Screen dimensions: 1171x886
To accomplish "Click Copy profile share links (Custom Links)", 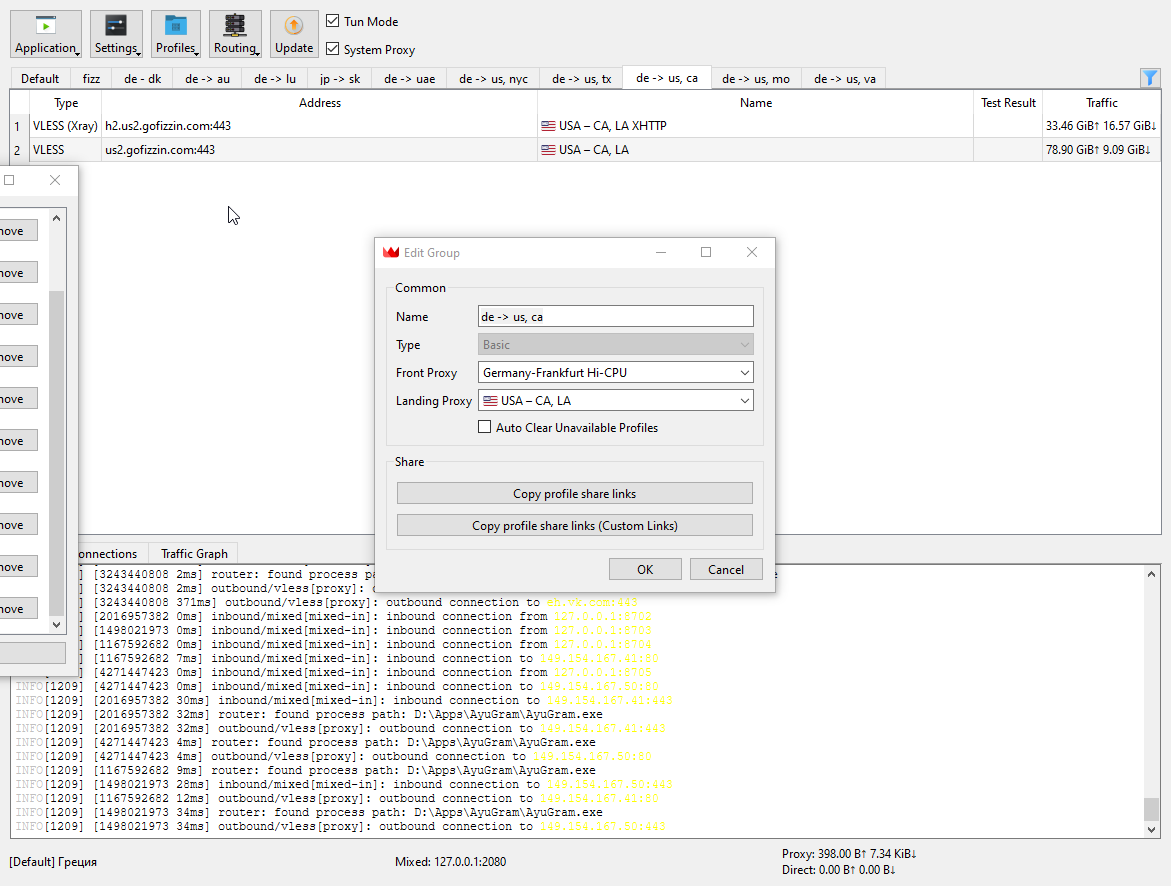I will [574, 525].
